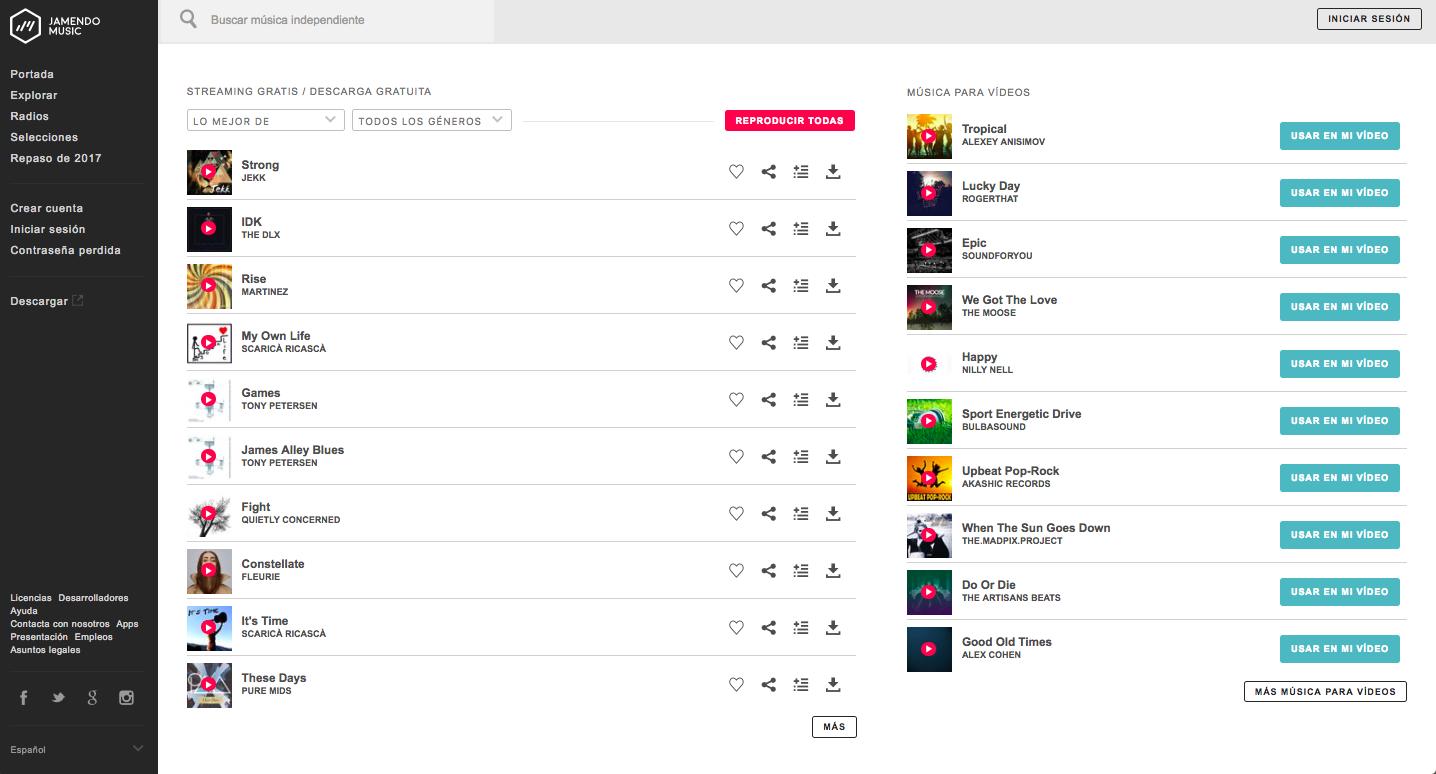This screenshot has width=1436, height=774.
Task: Use Epic in my video
Action: coord(1340,250)
